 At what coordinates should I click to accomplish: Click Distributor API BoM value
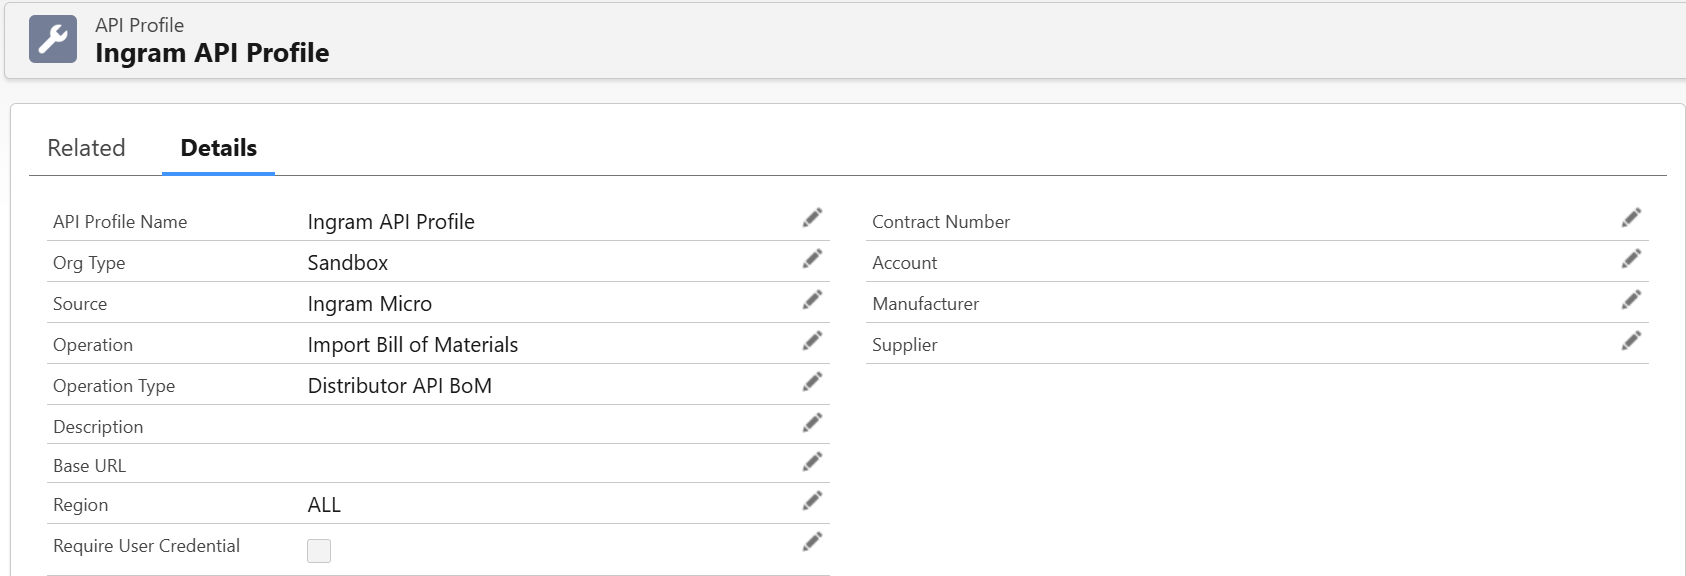click(x=399, y=386)
